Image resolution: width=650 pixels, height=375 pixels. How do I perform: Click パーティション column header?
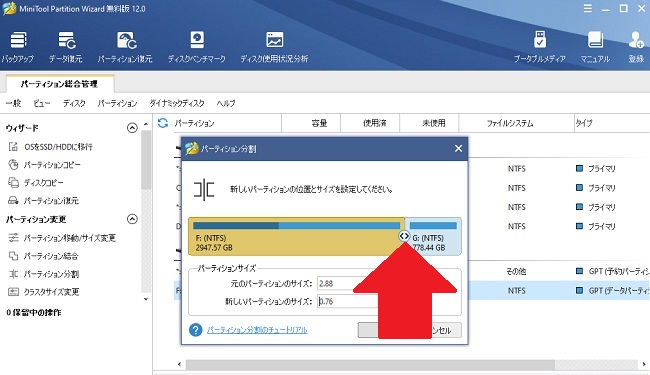pos(194,123)
